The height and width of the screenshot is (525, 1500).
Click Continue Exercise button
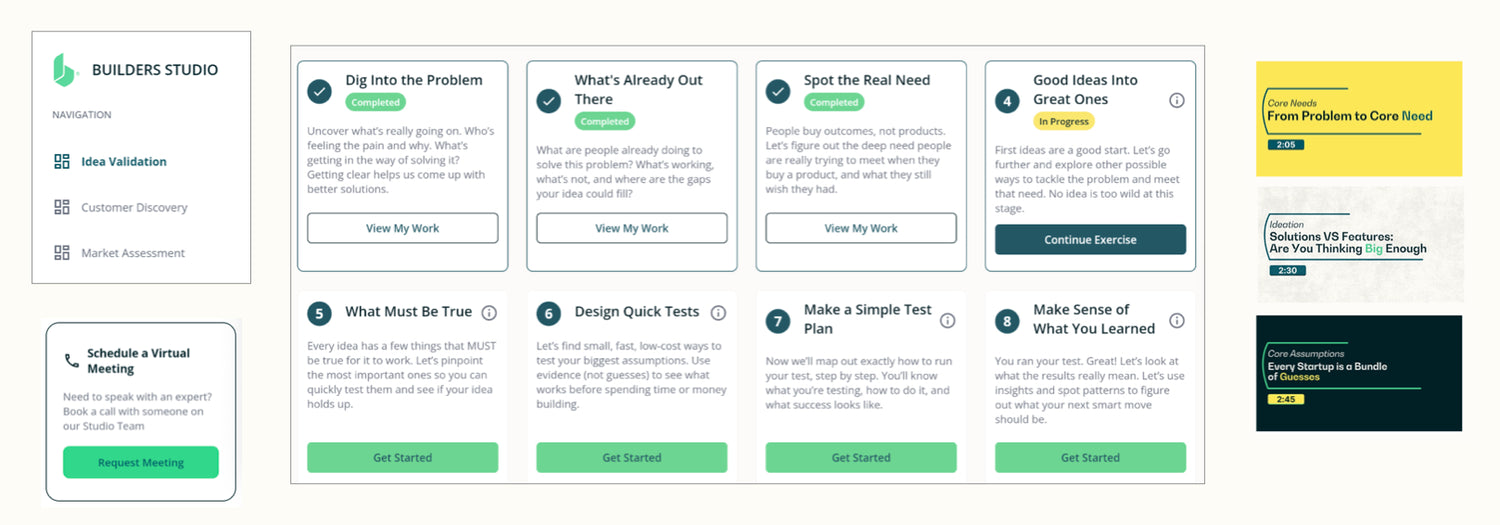tap(1090, 240)
